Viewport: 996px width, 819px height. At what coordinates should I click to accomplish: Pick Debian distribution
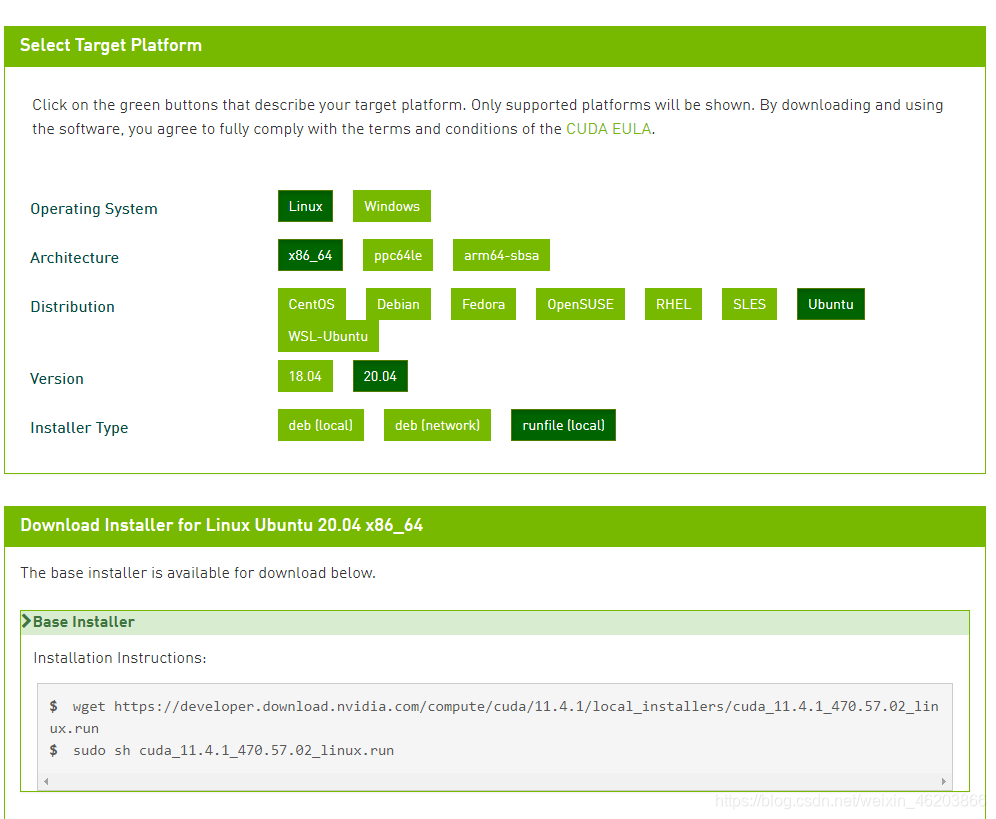click(398, 304)
